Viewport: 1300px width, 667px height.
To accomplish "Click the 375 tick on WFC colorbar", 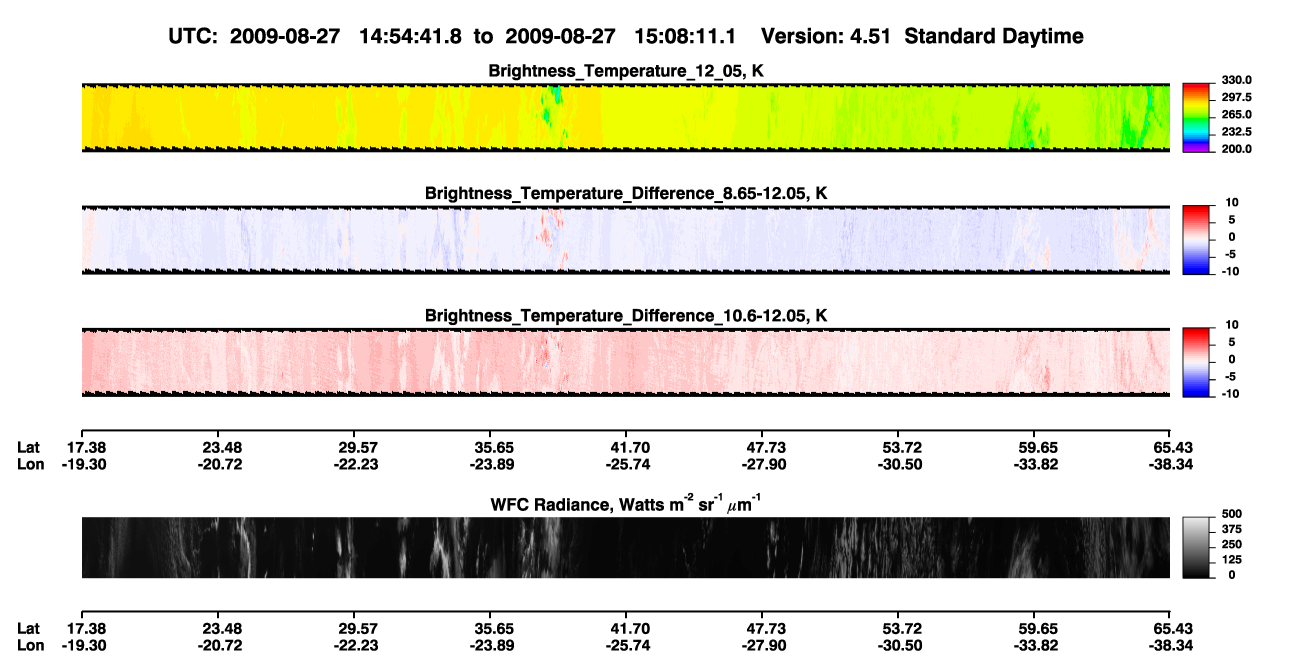I will point(1230,529).
